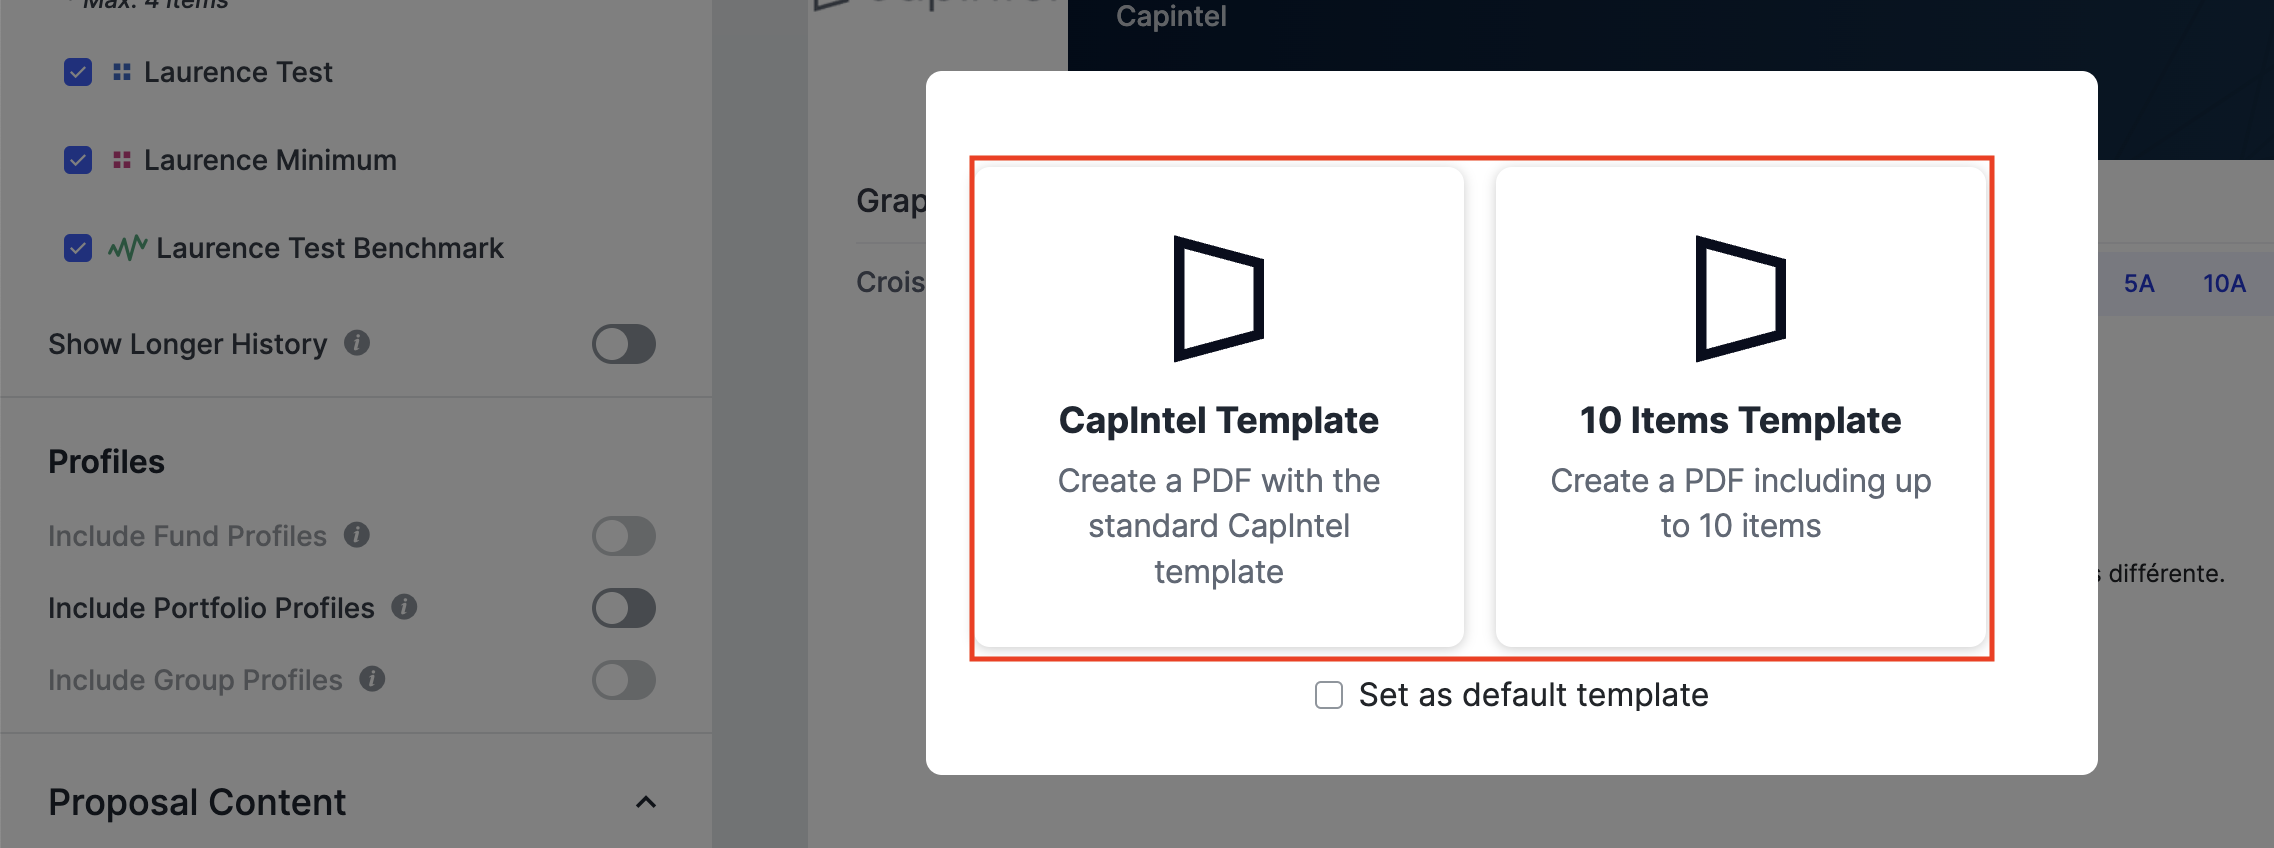
Task: Enable the Show Longer History toggle
Action: (624, 344)
